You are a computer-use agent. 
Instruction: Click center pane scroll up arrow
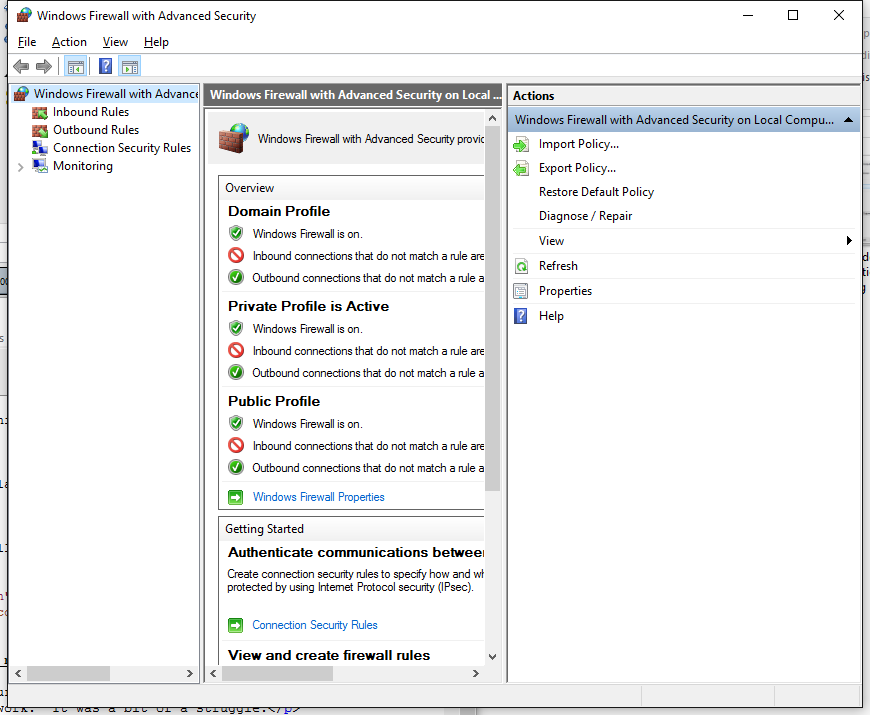(x=492, y=118)
